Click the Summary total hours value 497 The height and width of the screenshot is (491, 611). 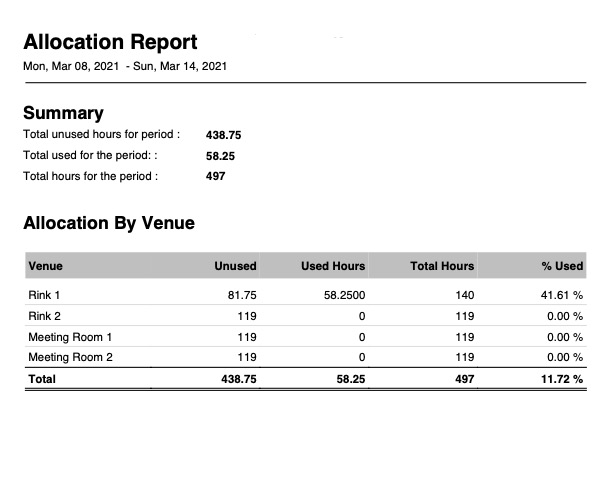[x=215, y=176]
